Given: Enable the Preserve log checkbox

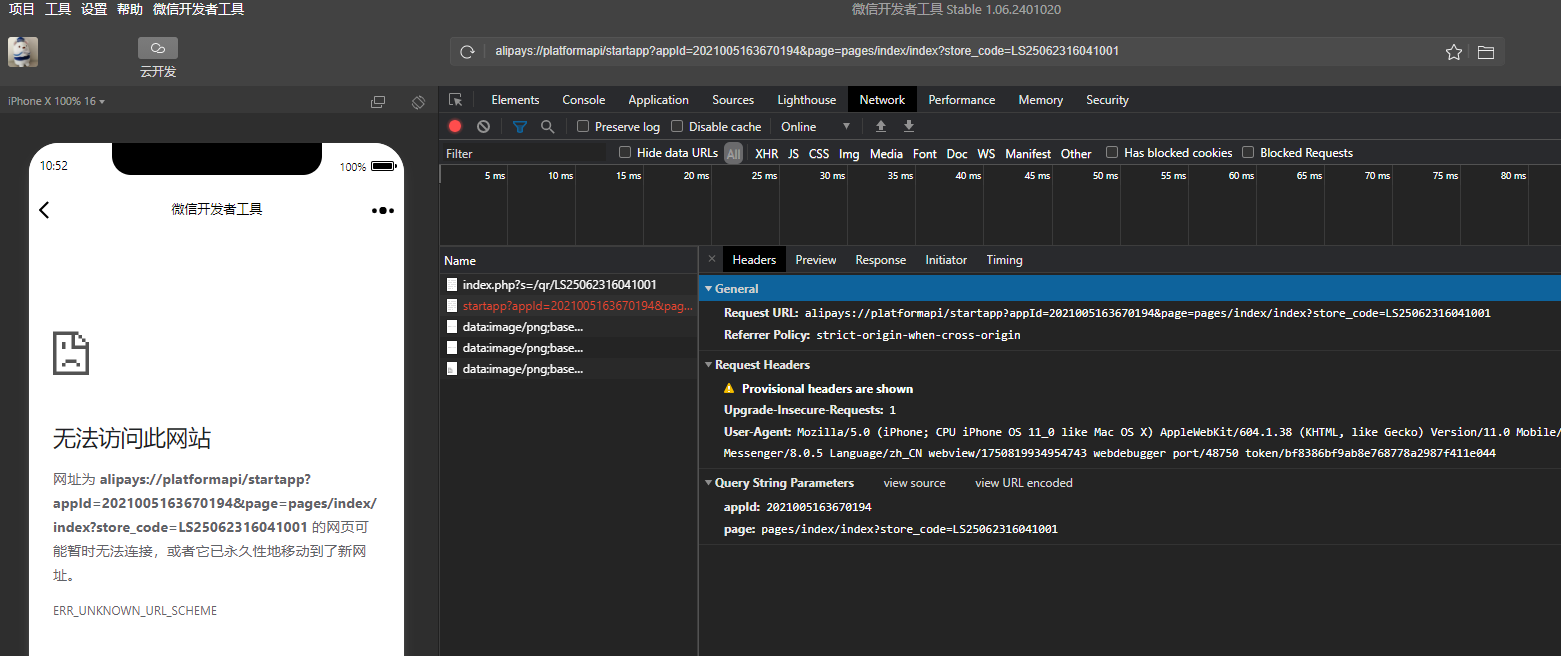Looking at the screenshot, I should pyautogui.click(x=583, y=127).
